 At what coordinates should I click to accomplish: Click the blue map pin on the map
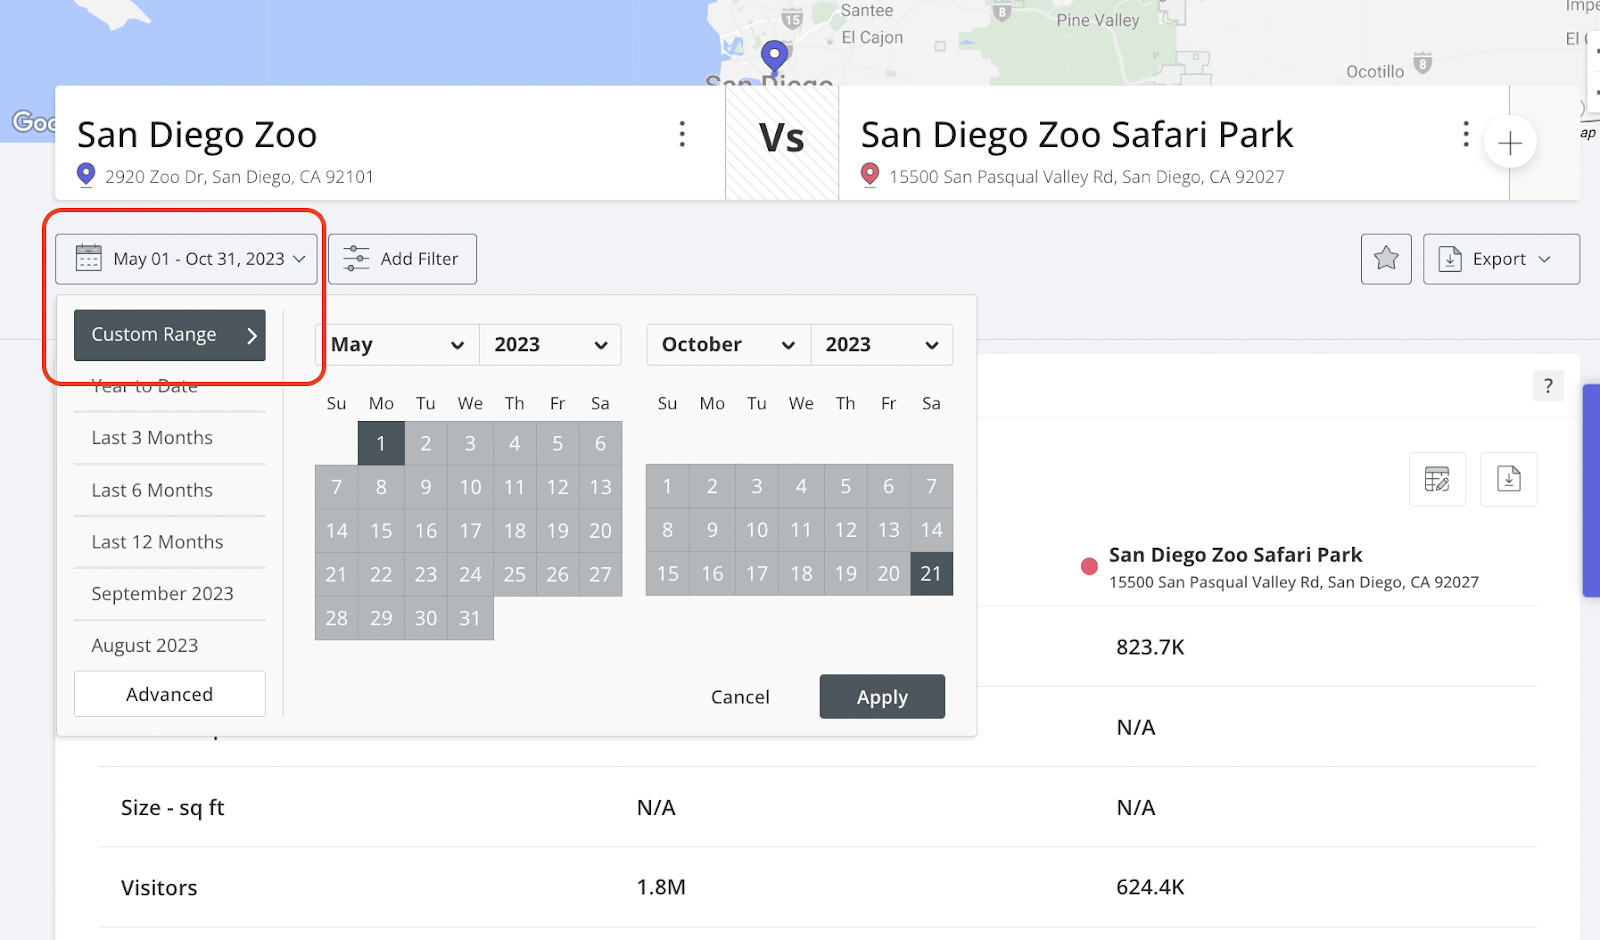point(774,56)
